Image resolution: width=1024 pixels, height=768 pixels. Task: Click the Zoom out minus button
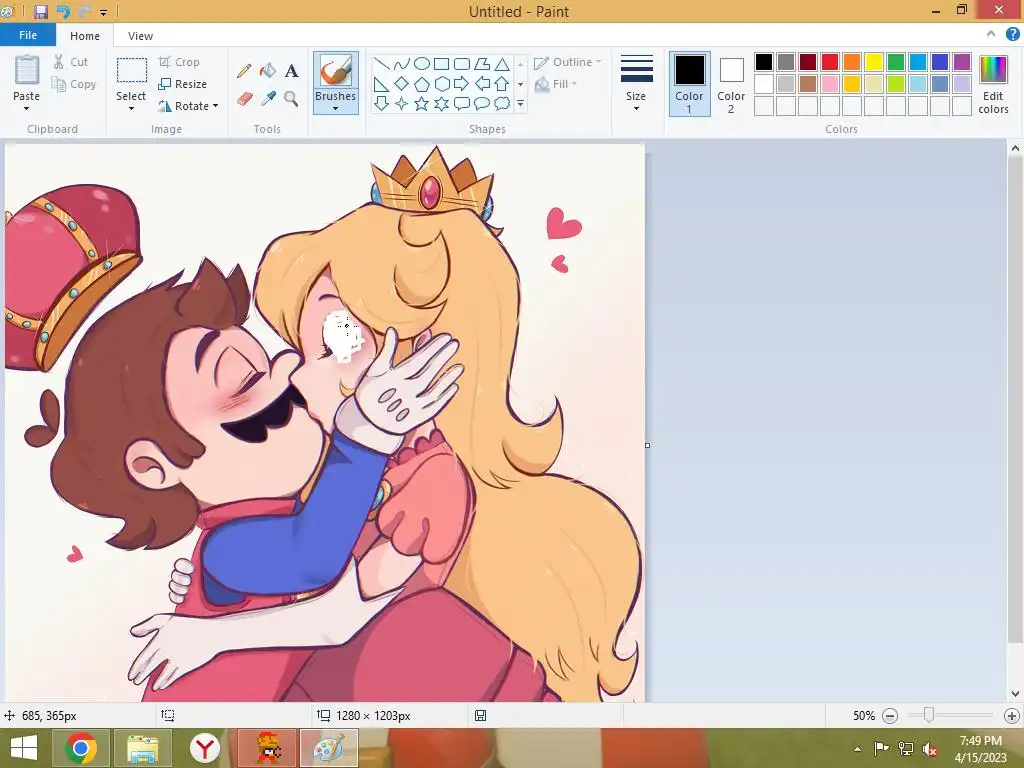click(889, 716)
